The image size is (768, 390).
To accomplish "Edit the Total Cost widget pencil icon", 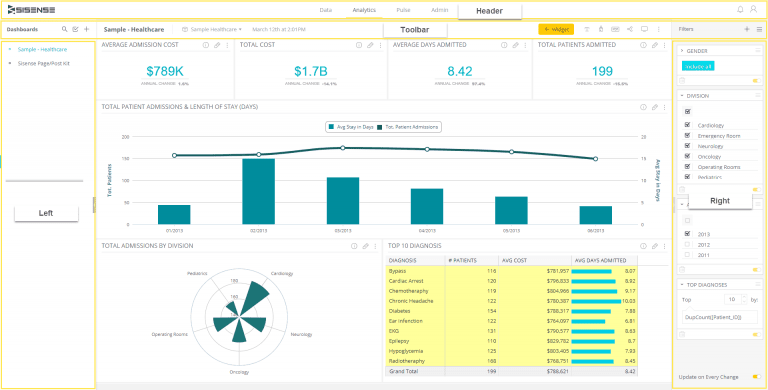I will pos(370,45).
